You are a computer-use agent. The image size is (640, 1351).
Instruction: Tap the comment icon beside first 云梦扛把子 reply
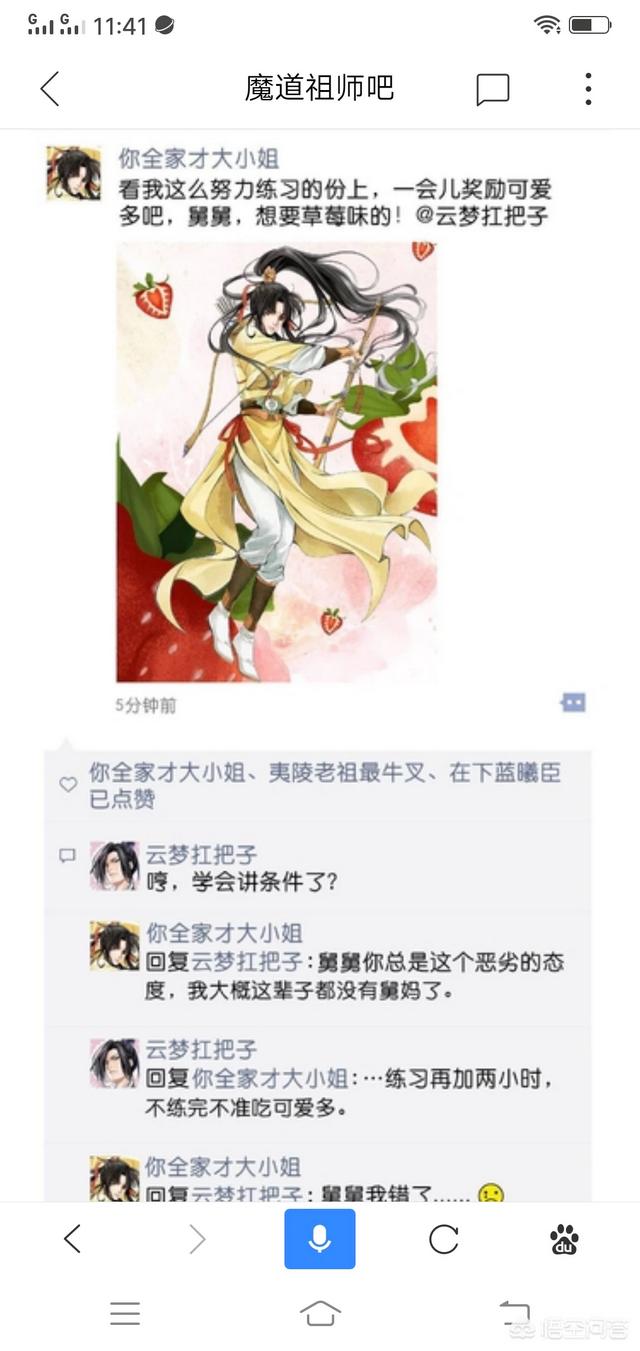(68, 856)
